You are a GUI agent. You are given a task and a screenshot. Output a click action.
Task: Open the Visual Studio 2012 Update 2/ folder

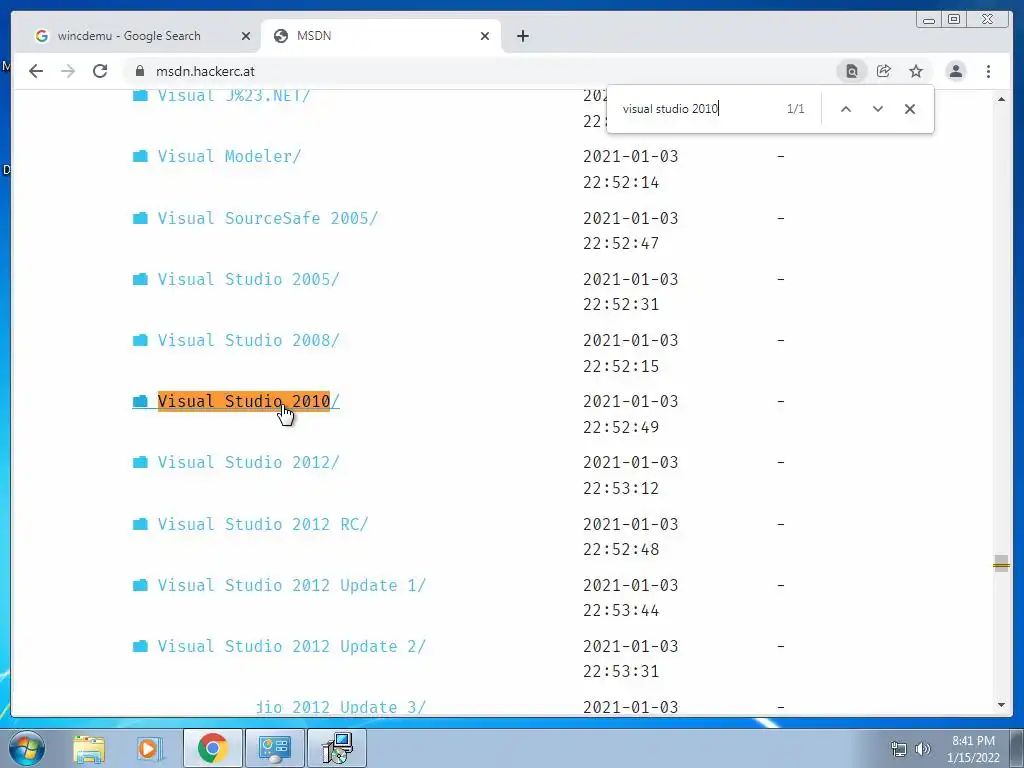pos(291,647)
